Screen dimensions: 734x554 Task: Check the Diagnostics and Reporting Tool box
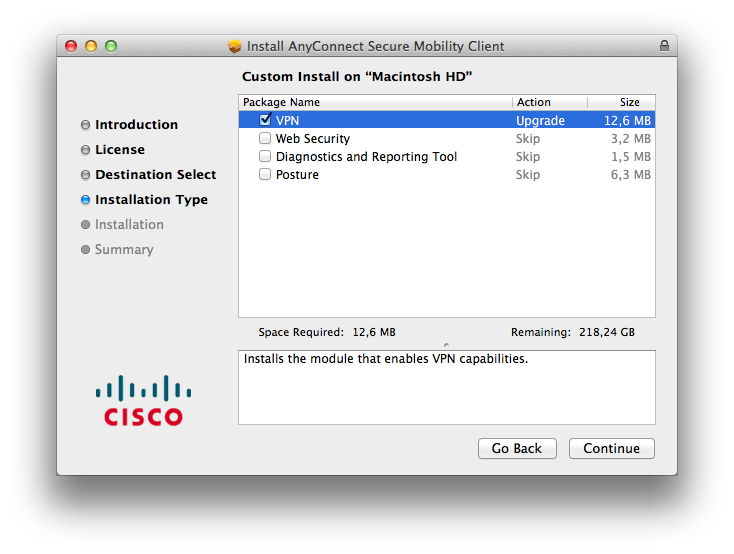coord(265,157)
